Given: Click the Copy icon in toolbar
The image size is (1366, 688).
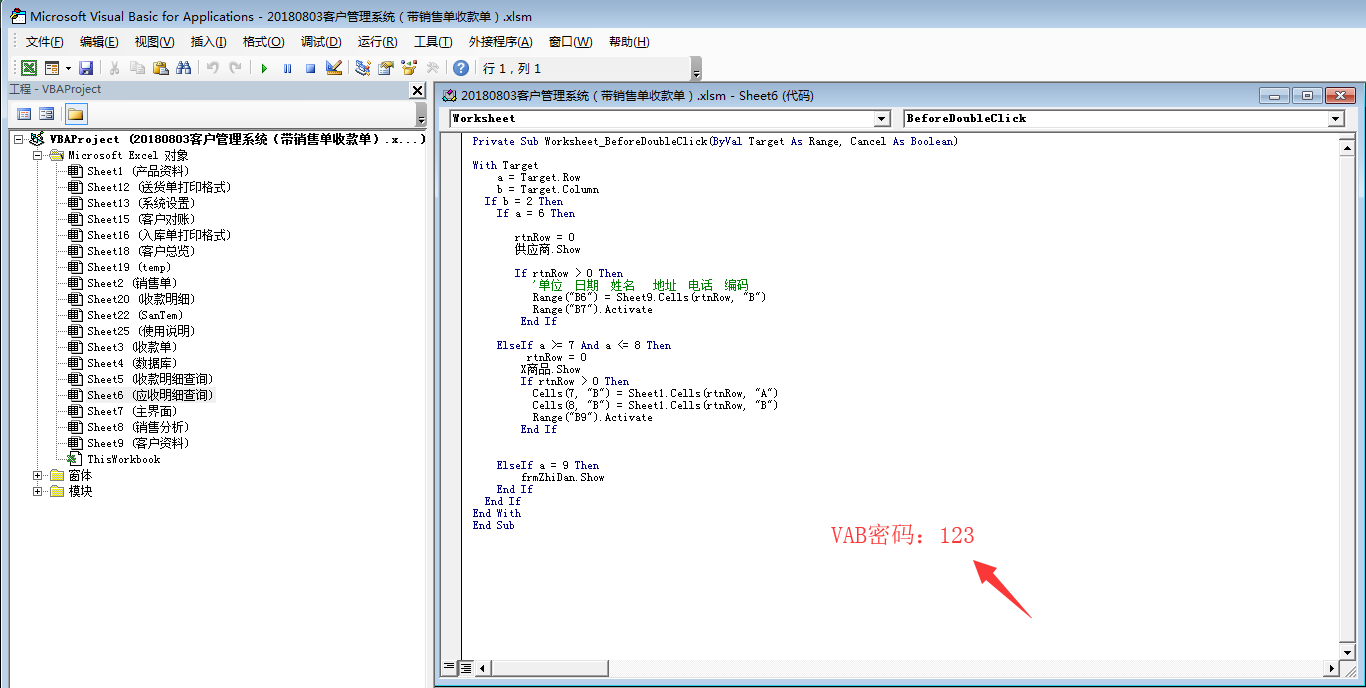Looking at the screenshot, I should click(138, 68).
